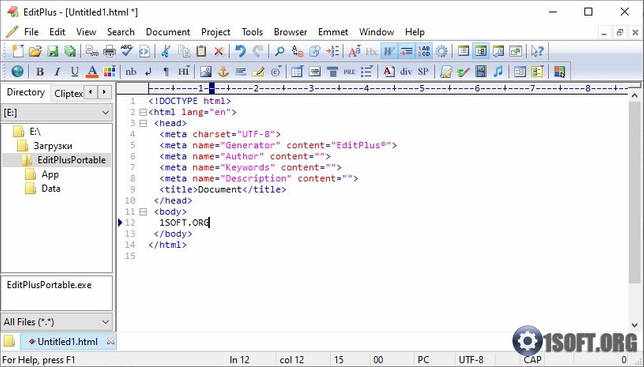Open the Document menu
The image size is (644, 367).
point(168,32)
